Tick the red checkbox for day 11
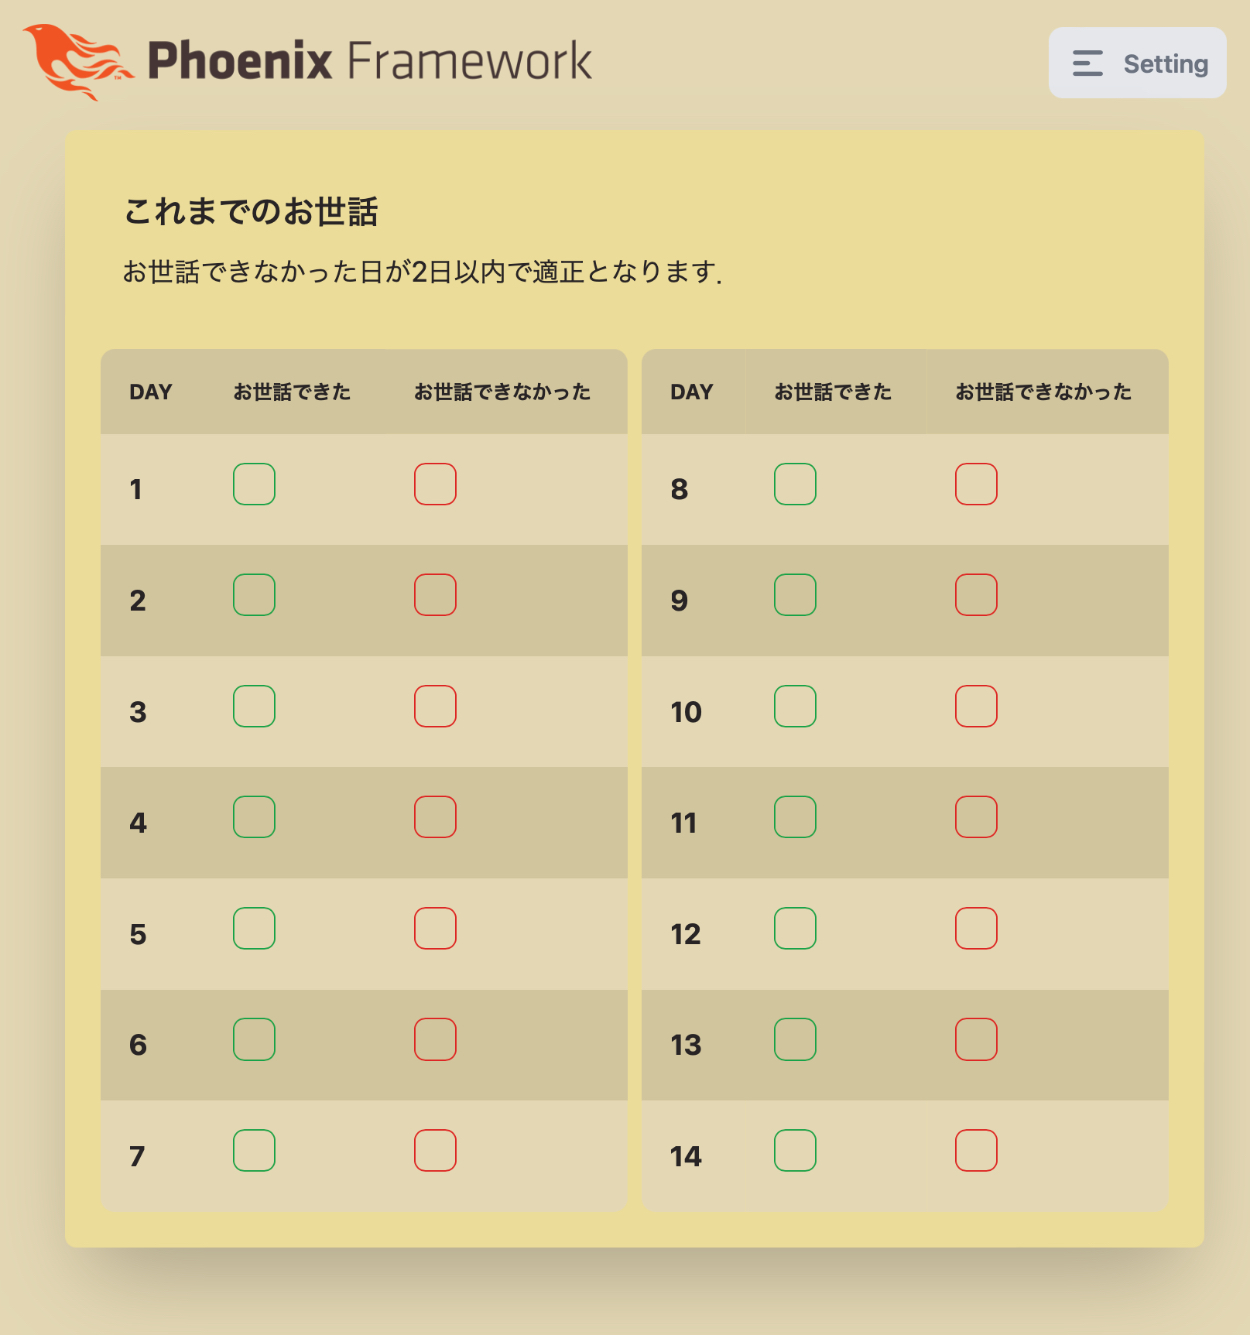The width and height of the screenshot is (1250, 1335). click(x=976, y=817)
